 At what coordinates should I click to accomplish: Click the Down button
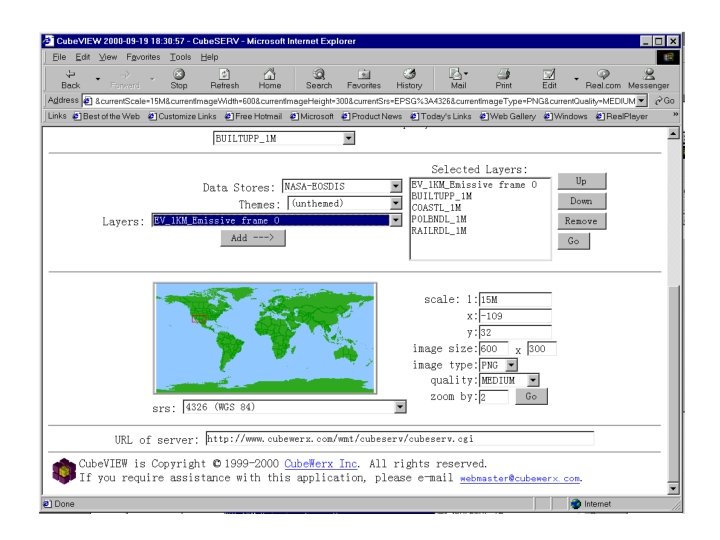click(581, 201)
